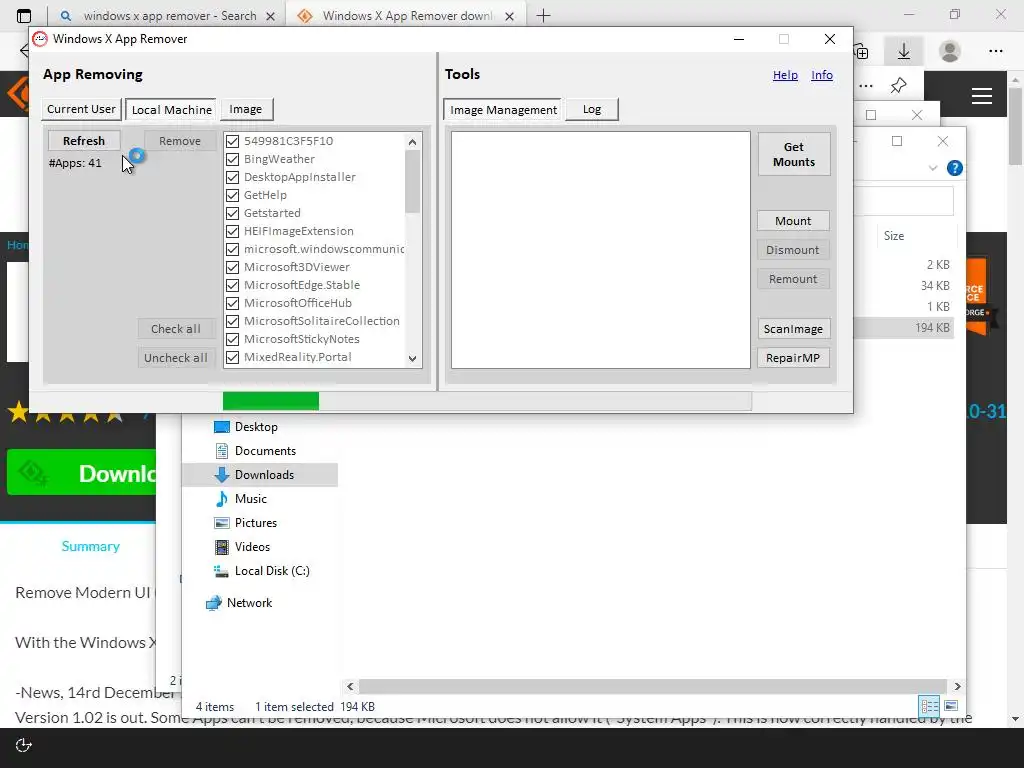Viewport: 1024px width, 768px height.
Task: Uncheck the HEIFImageExtension checkbox
Action: point(232,231)
